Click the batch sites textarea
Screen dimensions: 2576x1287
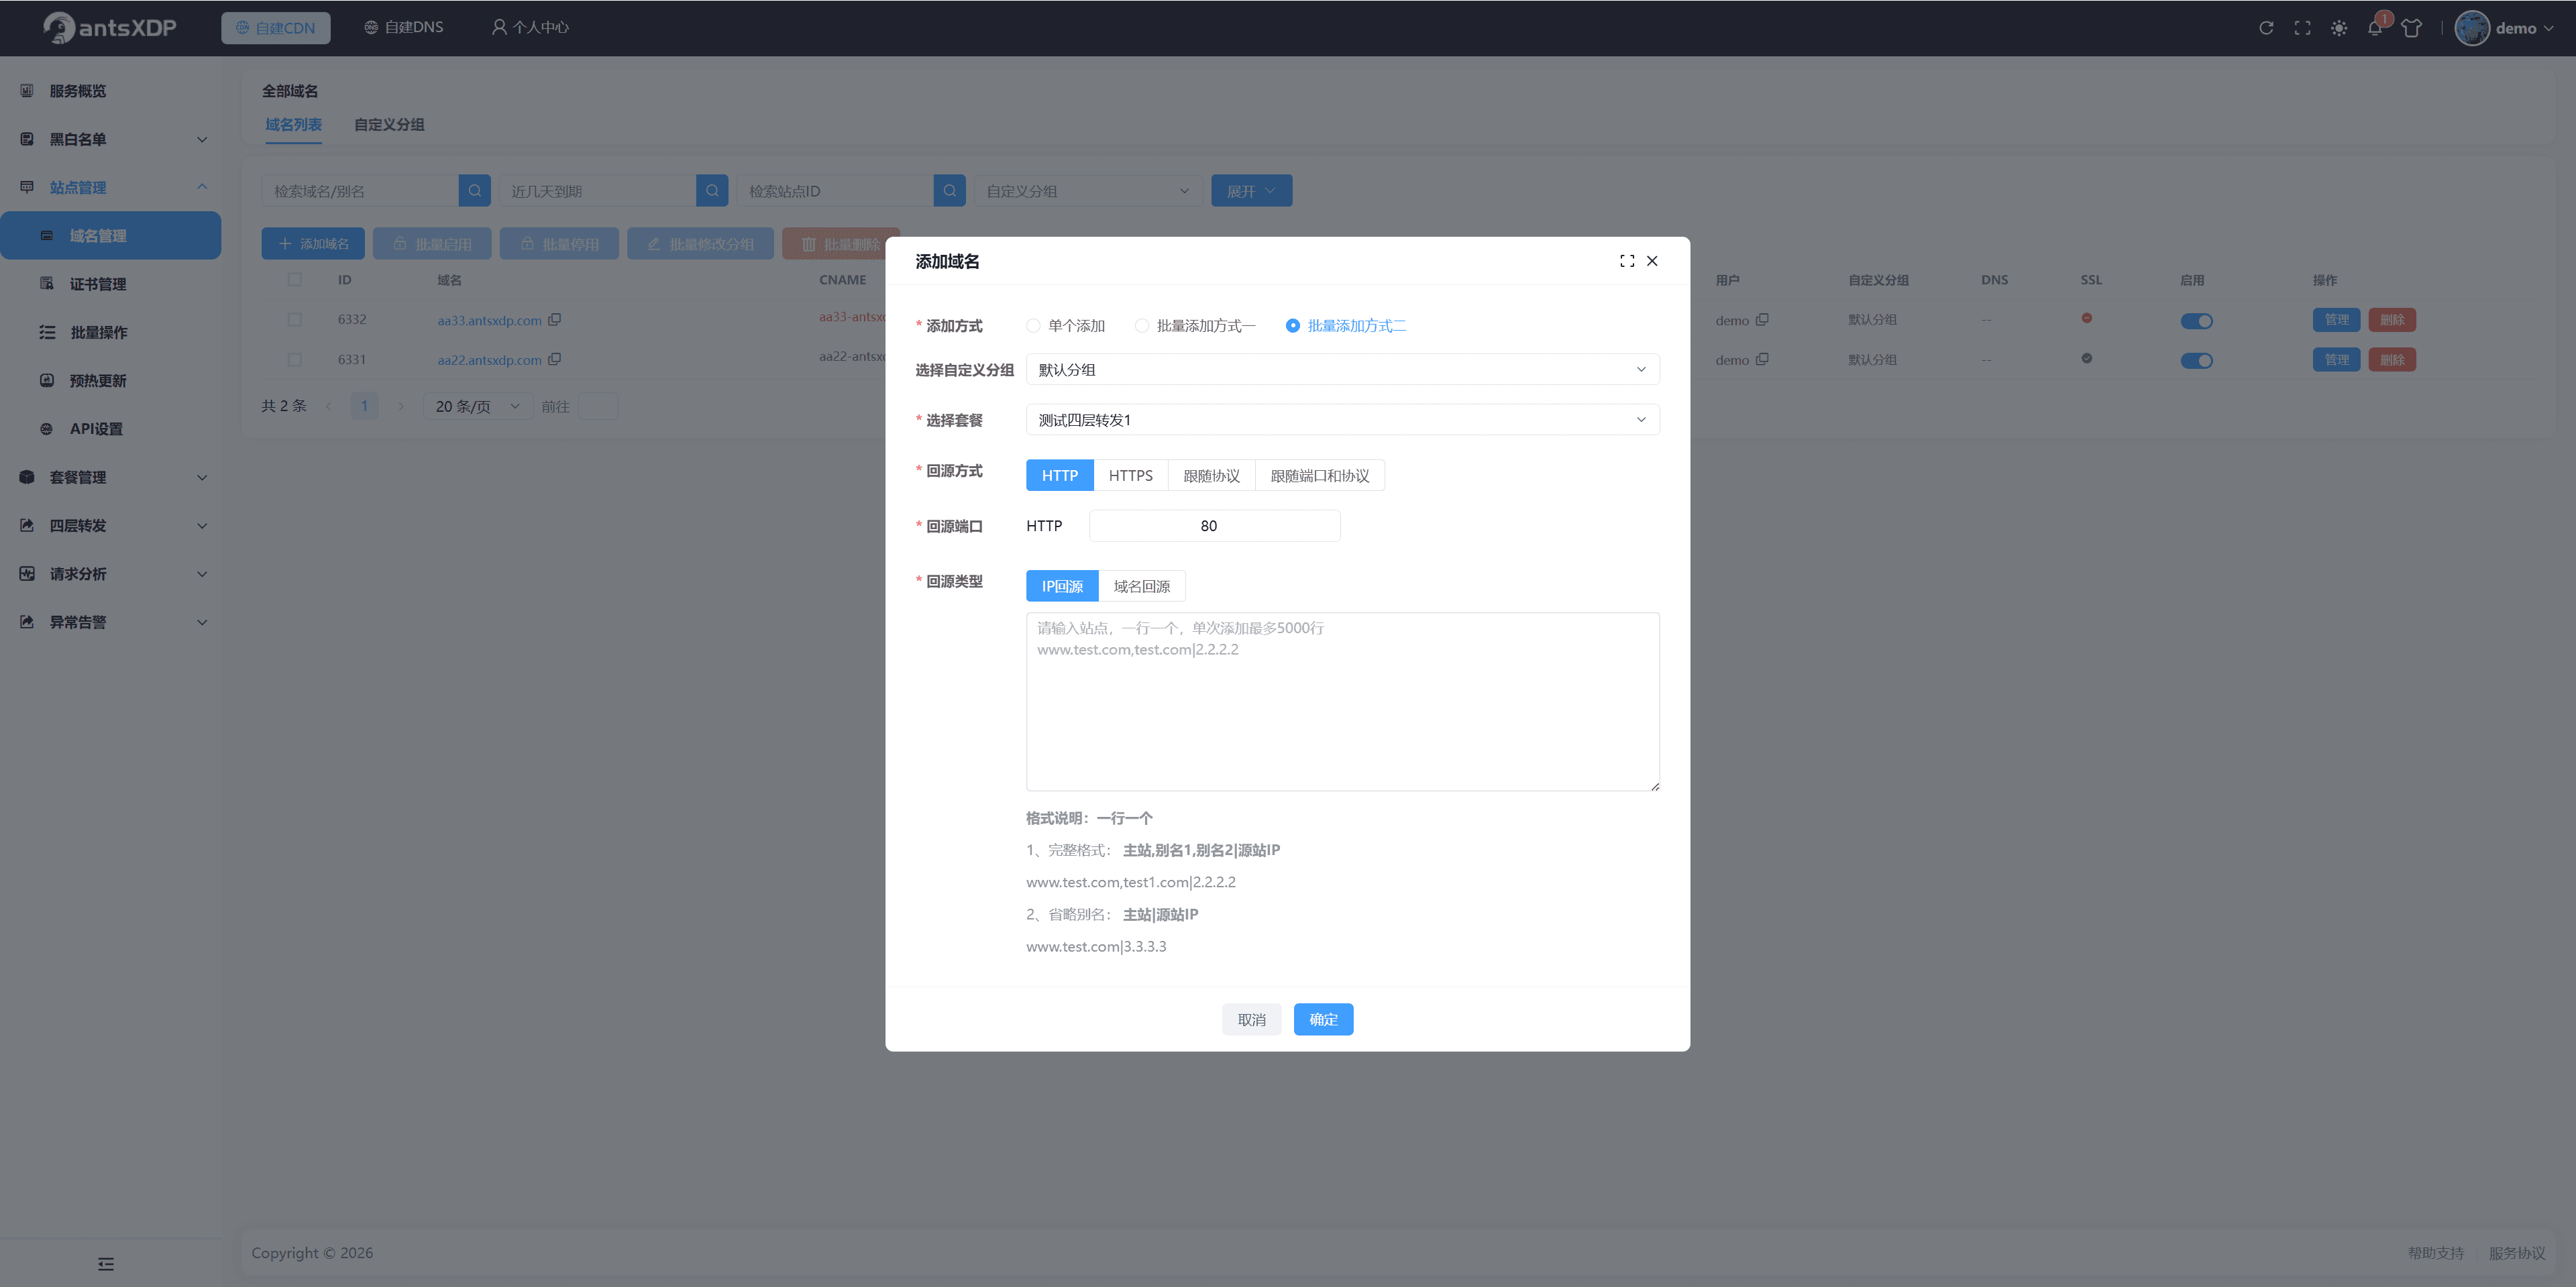click(x=1342, y=702)
